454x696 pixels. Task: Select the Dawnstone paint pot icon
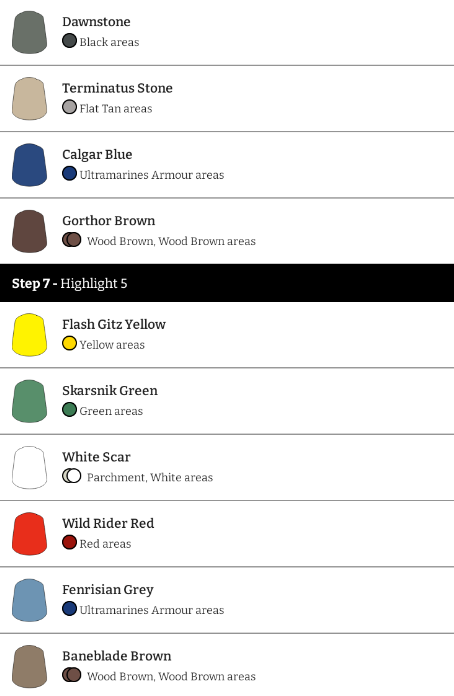29,32
